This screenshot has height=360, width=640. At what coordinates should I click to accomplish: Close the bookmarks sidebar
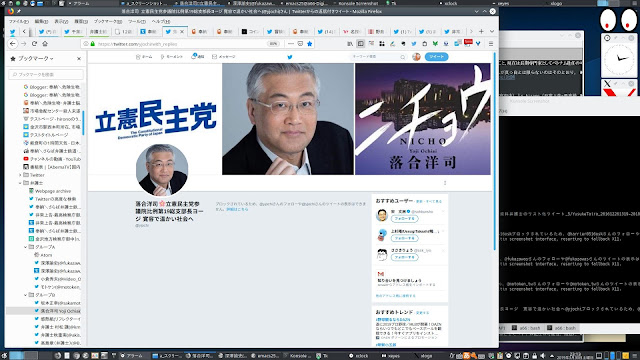pyautogui.click(x=79, y=59)
